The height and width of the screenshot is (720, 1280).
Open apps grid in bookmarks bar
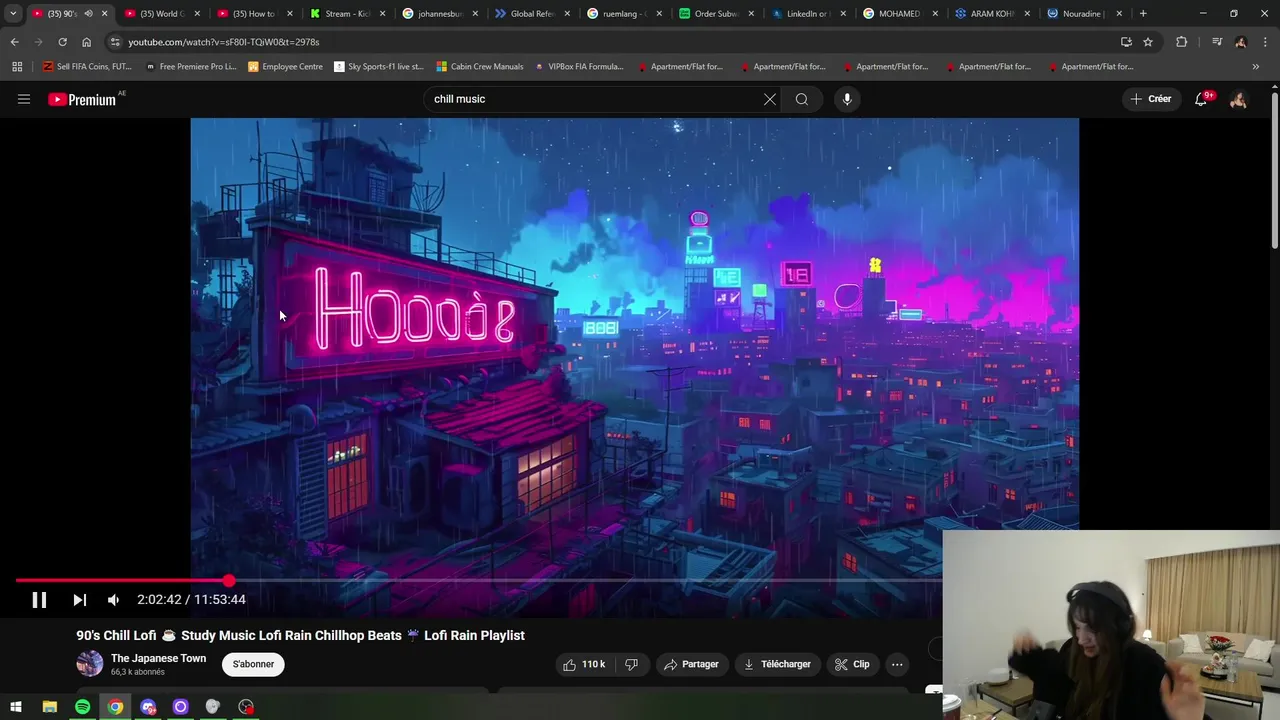[x=17, y=67]
